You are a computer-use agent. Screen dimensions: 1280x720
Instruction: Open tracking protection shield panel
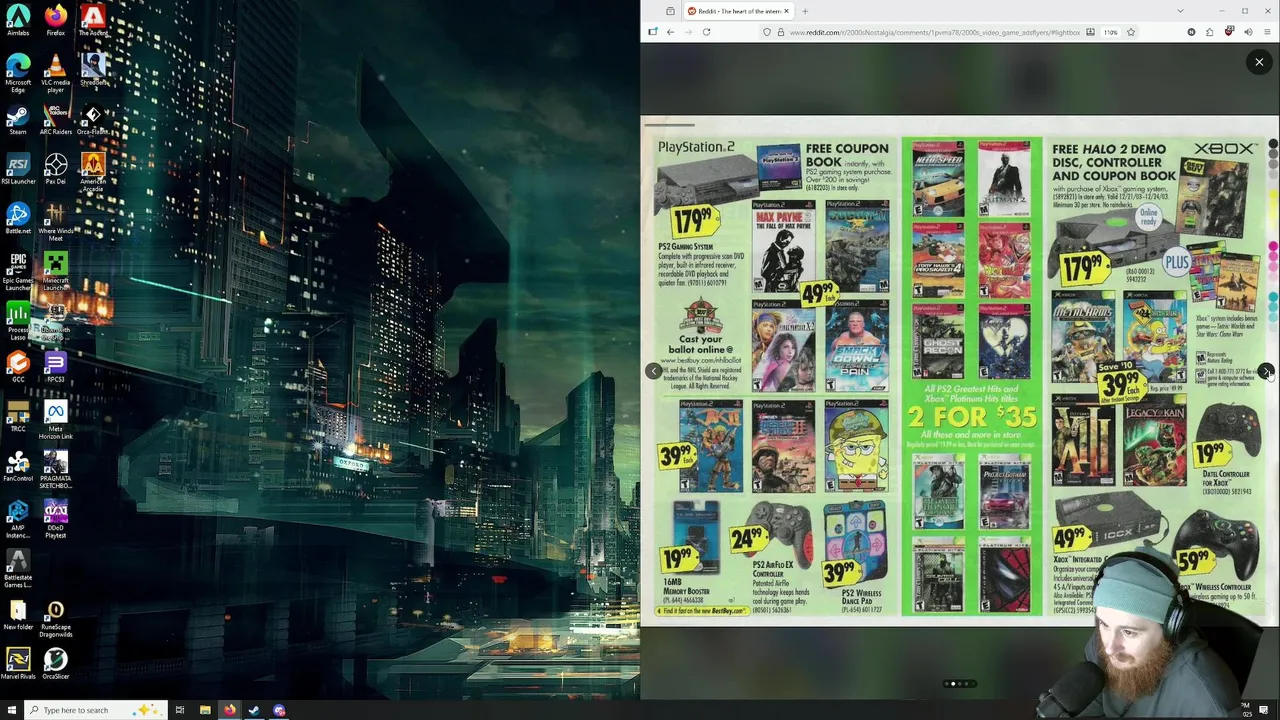coord(767,32)
